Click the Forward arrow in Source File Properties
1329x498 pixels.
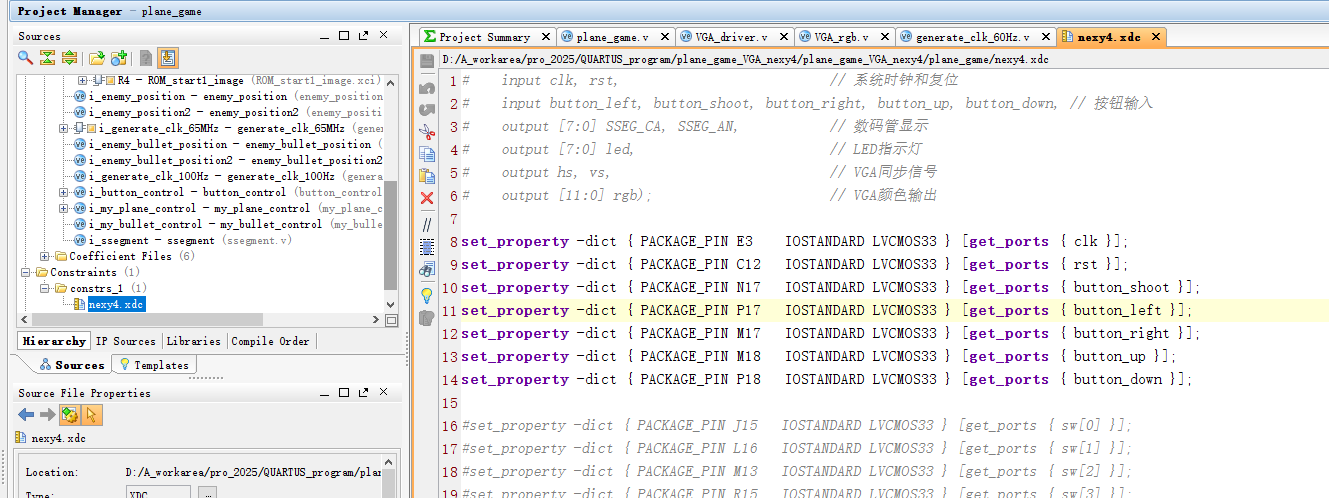click(47, 414)
